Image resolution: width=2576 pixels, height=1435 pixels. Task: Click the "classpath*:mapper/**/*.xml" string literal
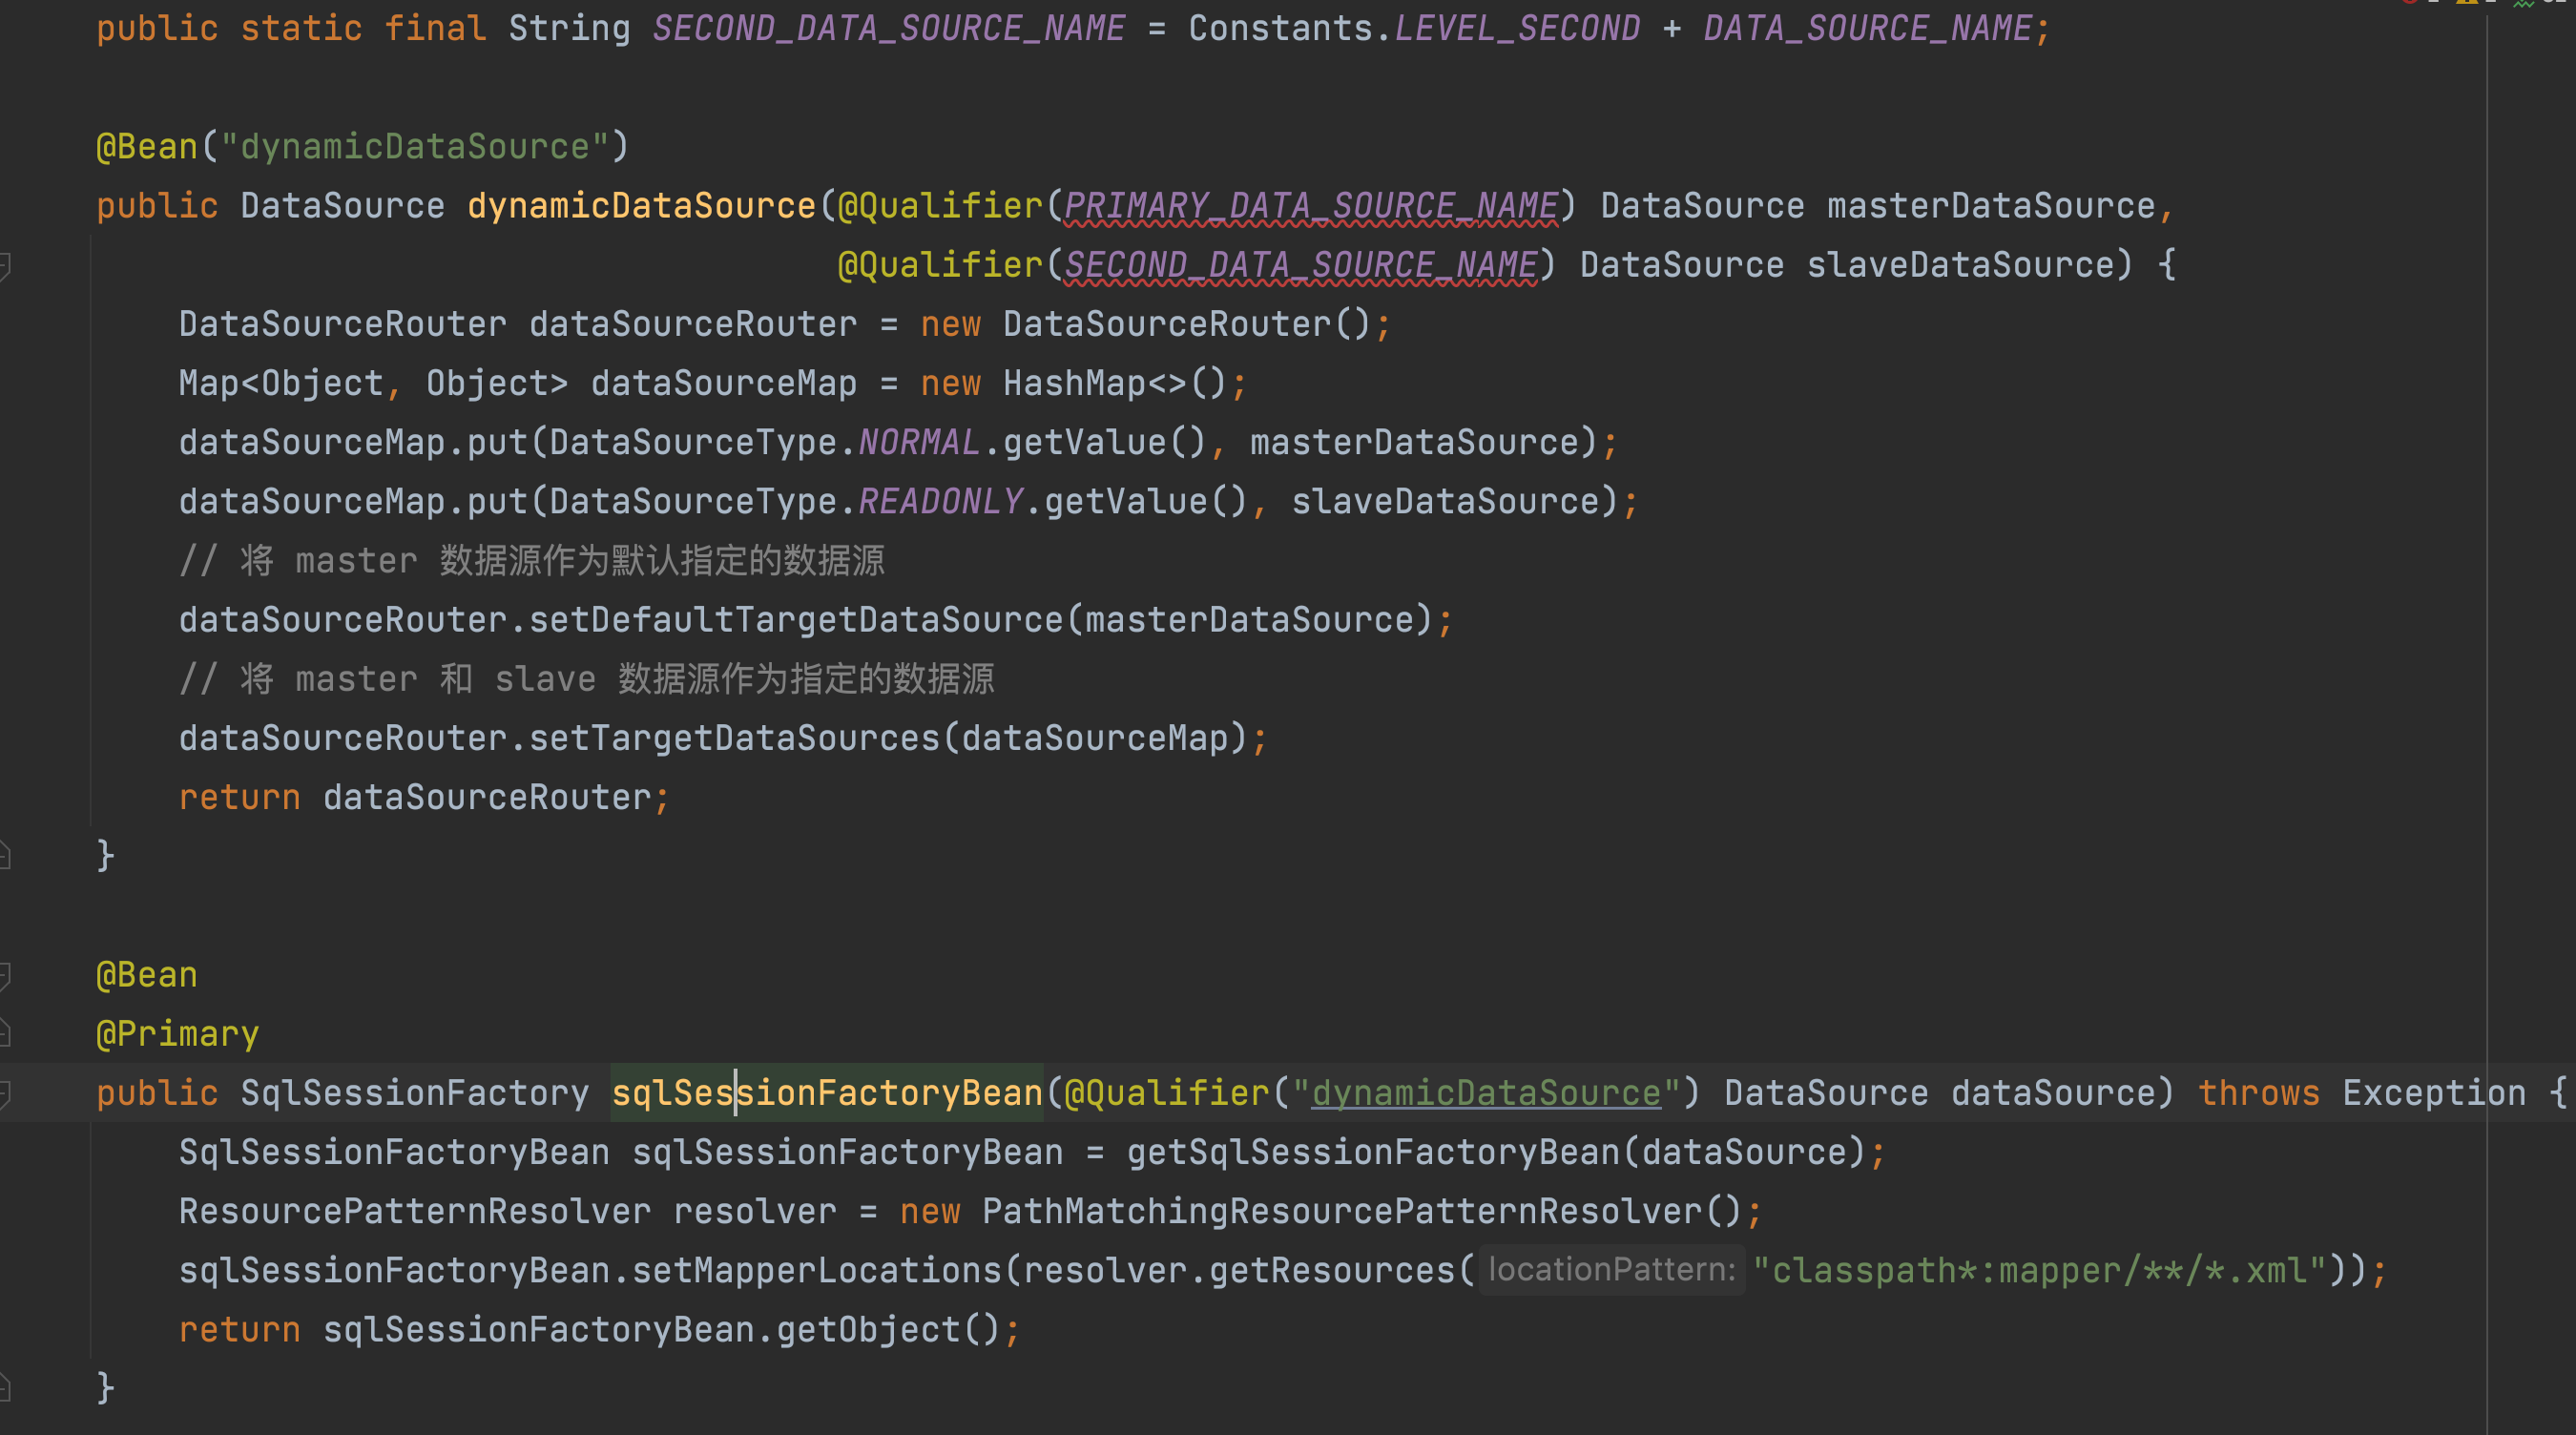2041,1270
